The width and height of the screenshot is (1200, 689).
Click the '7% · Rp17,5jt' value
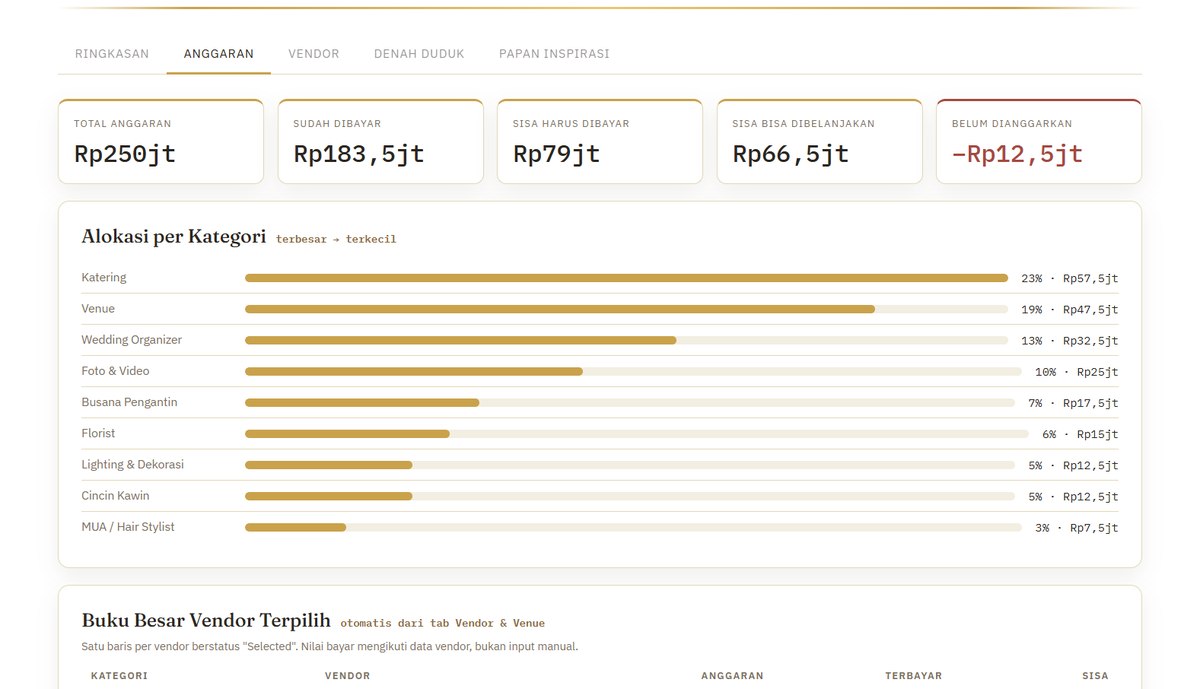(x=1073, y=403)
